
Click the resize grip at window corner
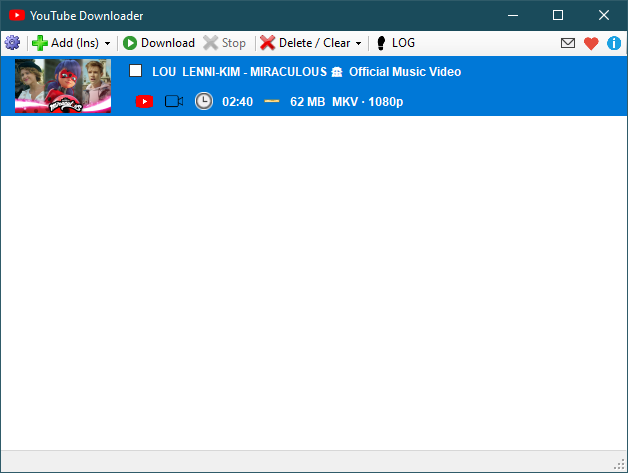[620, 465]
